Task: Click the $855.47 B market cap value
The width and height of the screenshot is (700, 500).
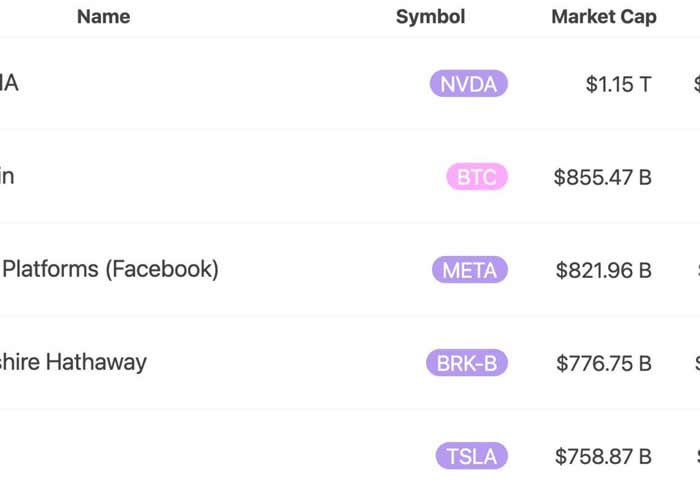Action: 603,177
